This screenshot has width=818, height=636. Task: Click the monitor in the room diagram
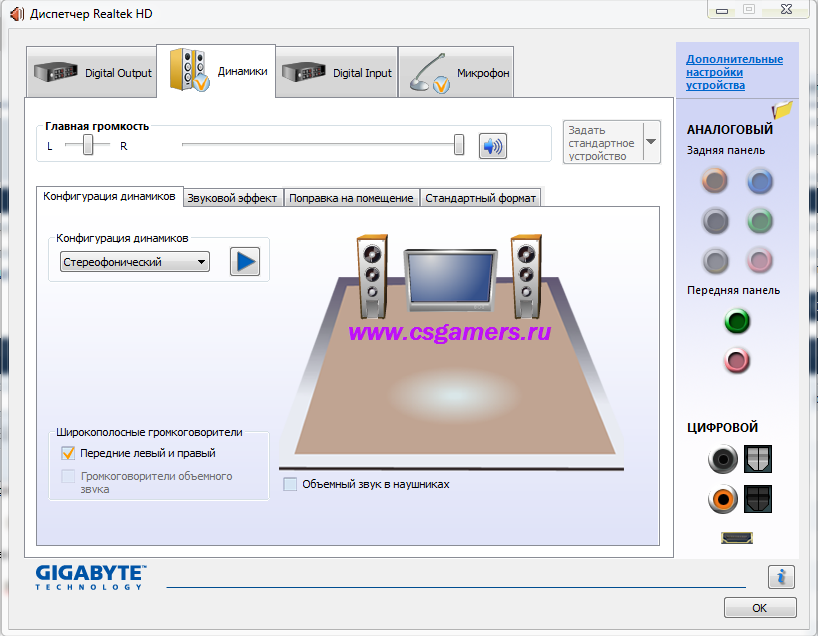451,280
